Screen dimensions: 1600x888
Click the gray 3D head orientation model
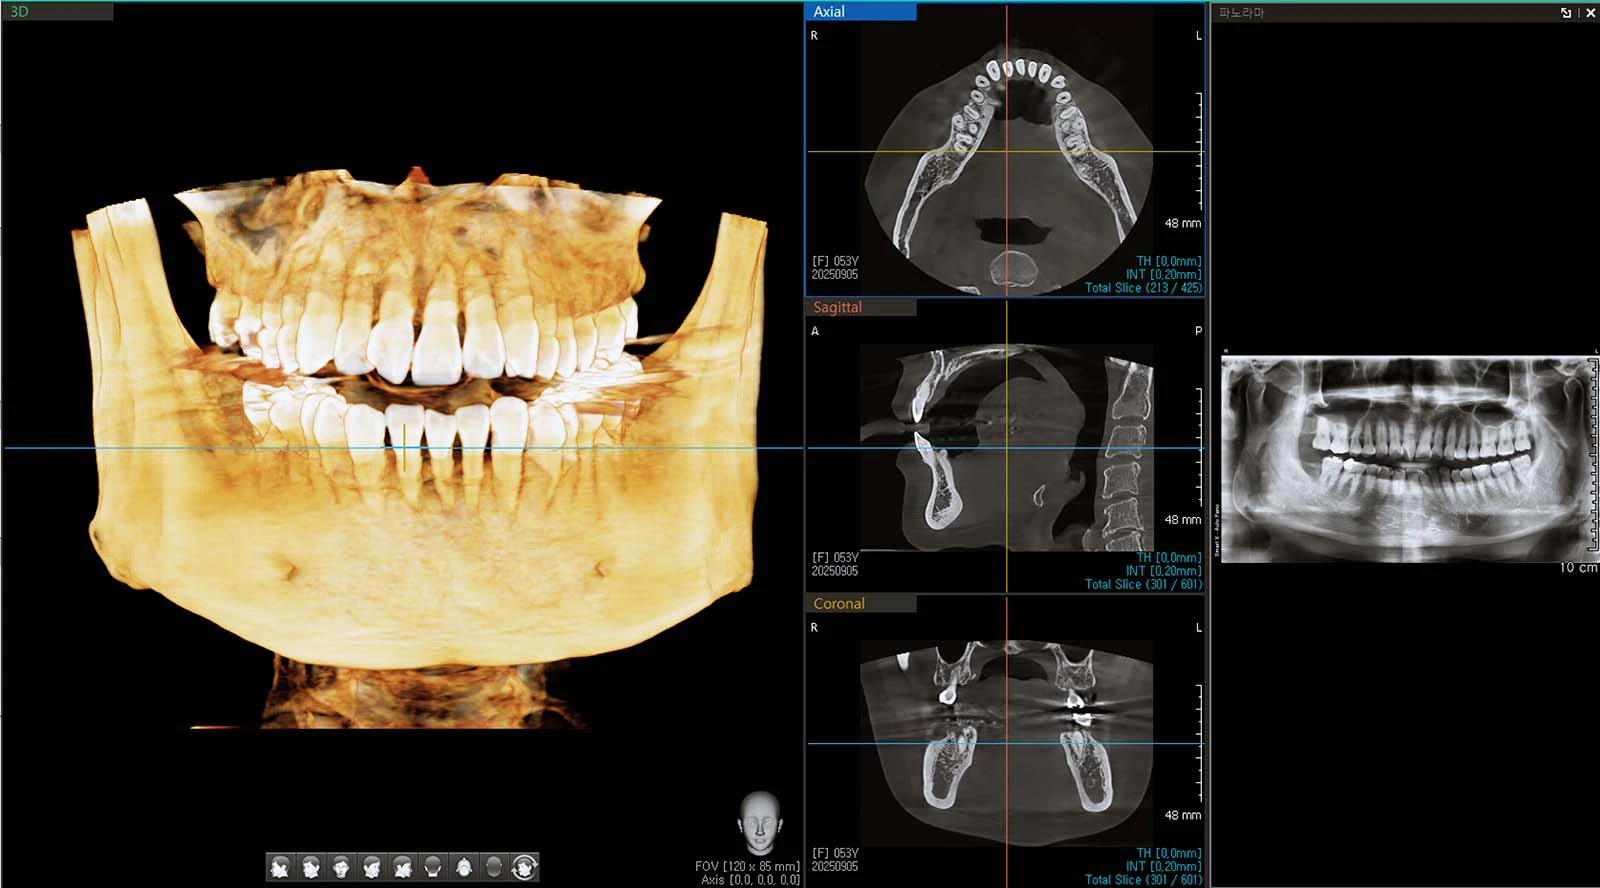click(759, 823)
